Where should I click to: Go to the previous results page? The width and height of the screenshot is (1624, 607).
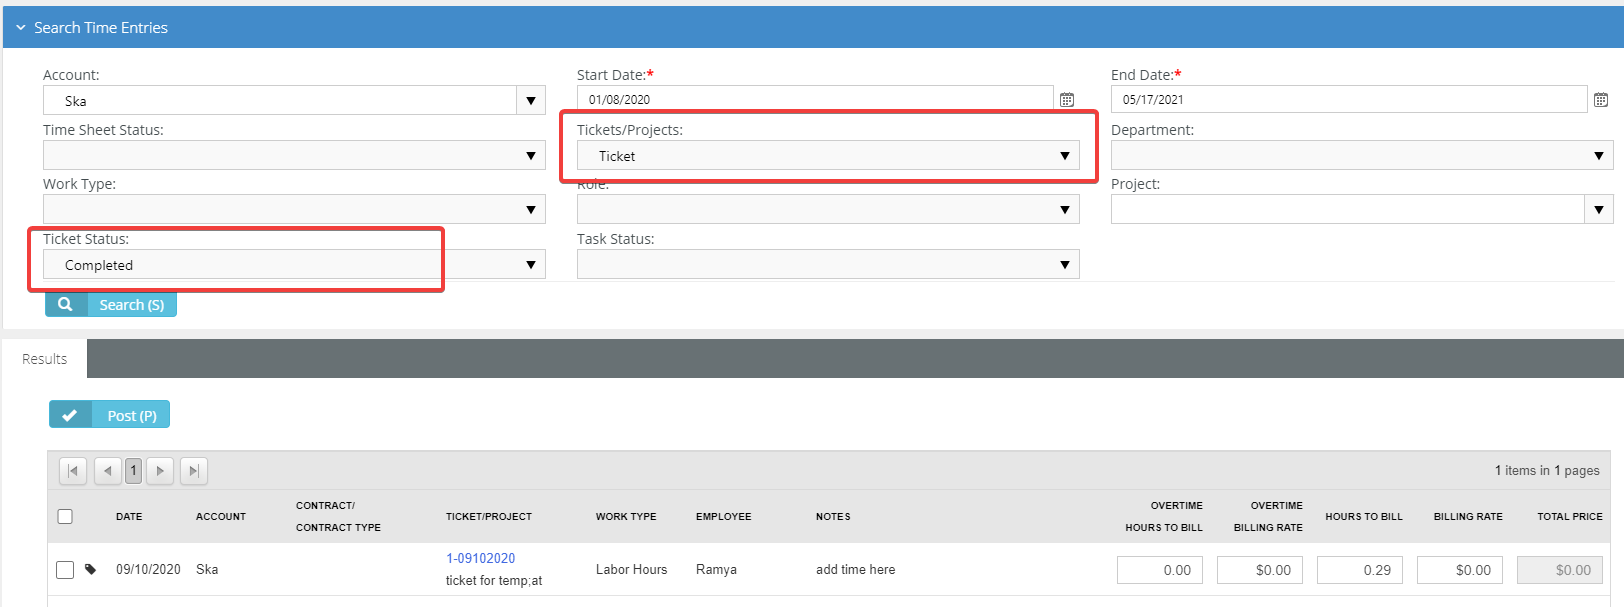107,471
